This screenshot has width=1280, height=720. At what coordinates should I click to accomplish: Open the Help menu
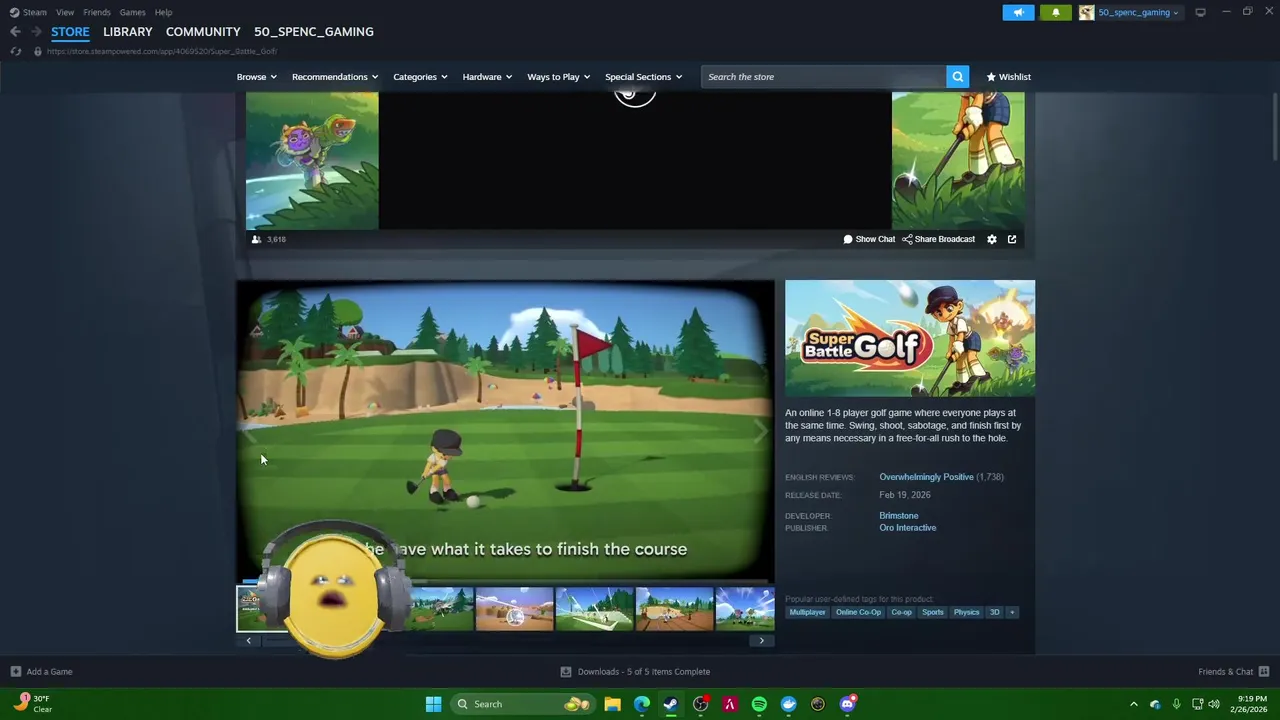(x=163, y=12)
